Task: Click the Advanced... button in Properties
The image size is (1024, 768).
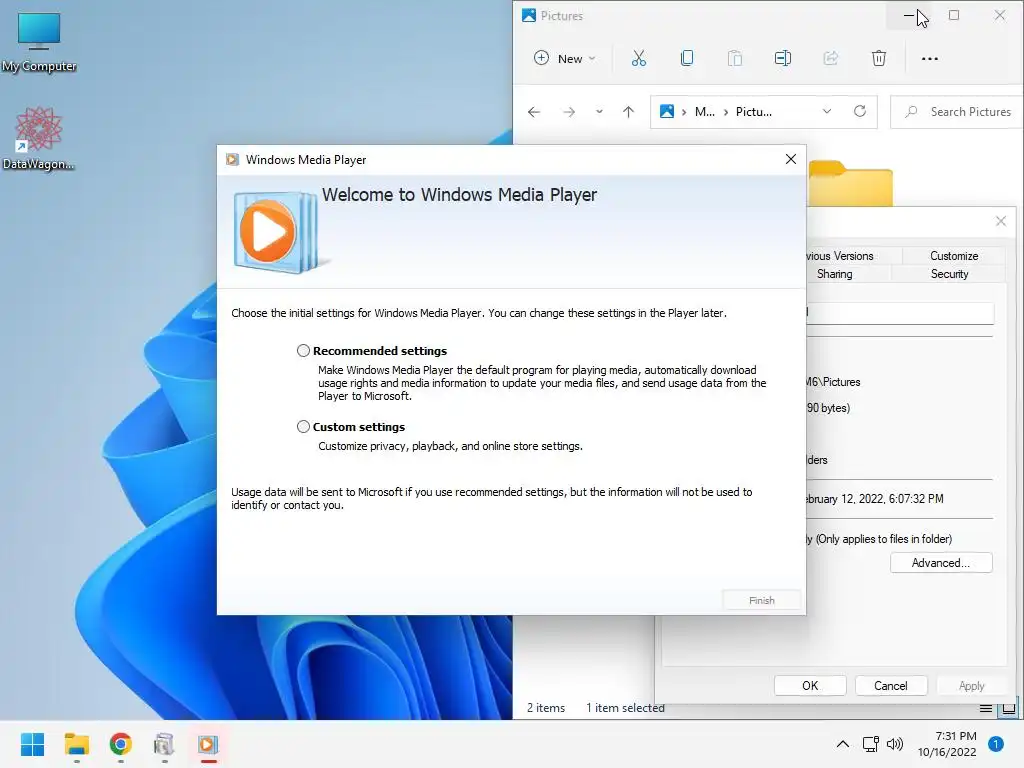Action: [941, 563]
